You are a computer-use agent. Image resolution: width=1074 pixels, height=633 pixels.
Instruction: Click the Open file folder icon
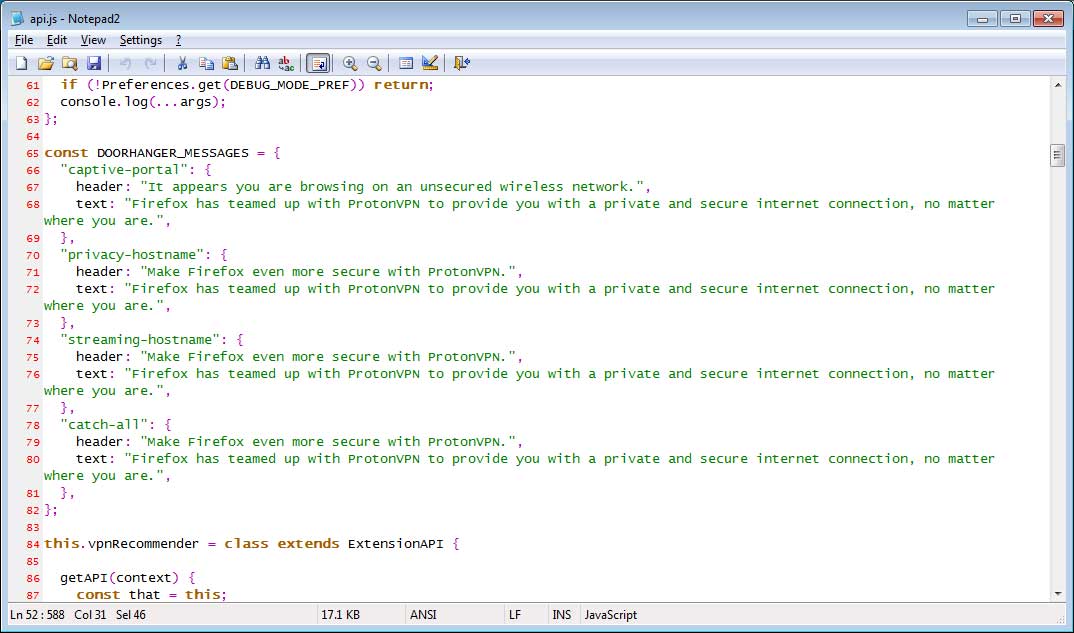(45, 64)
